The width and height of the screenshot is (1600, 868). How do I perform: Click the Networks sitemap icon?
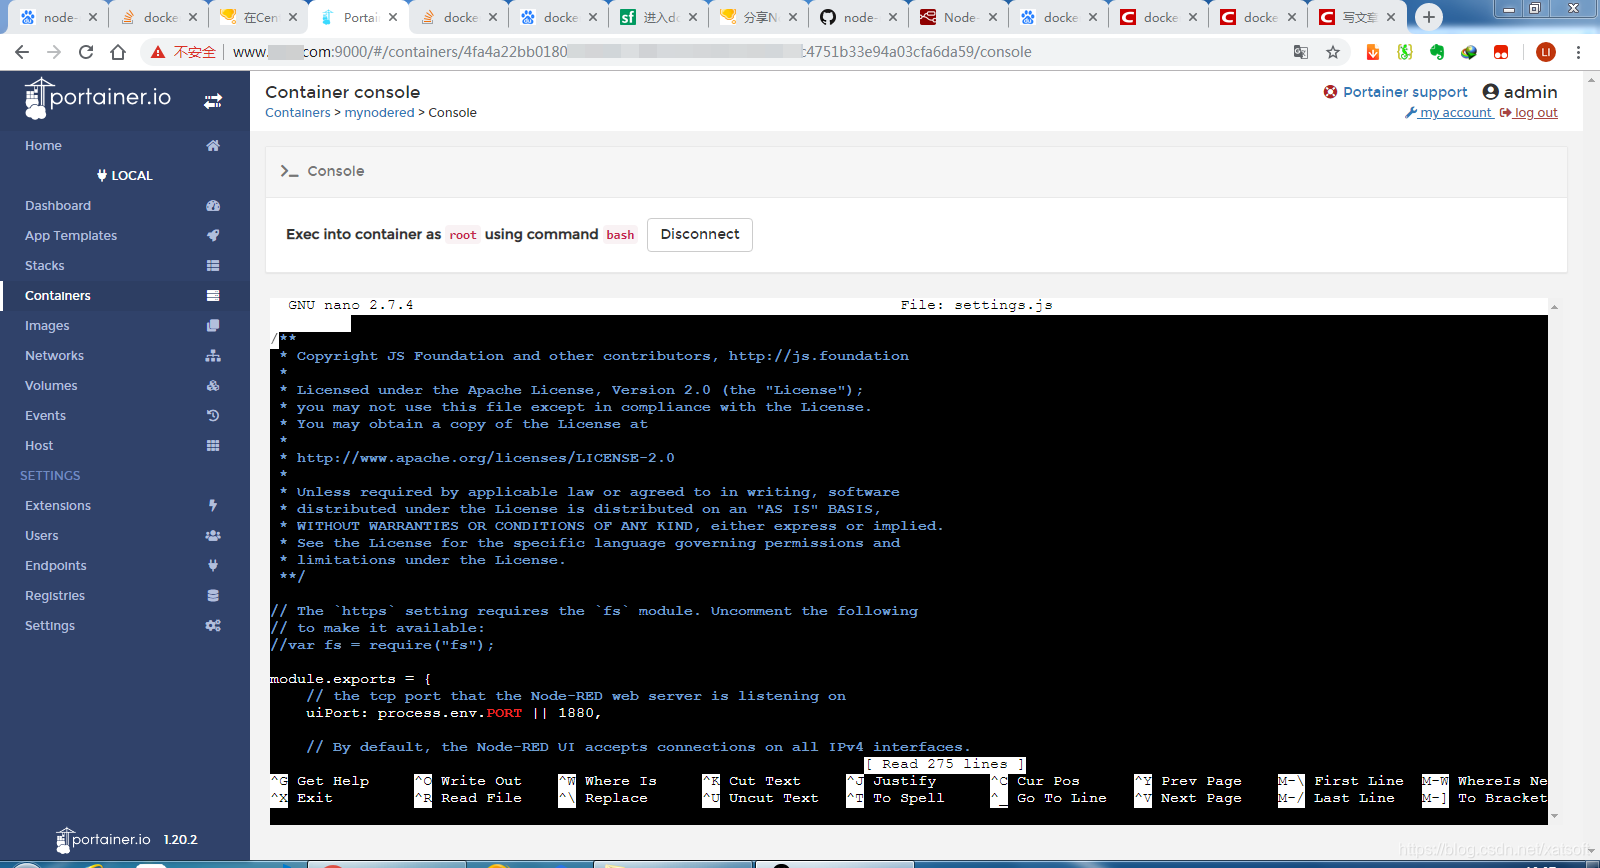213,355
